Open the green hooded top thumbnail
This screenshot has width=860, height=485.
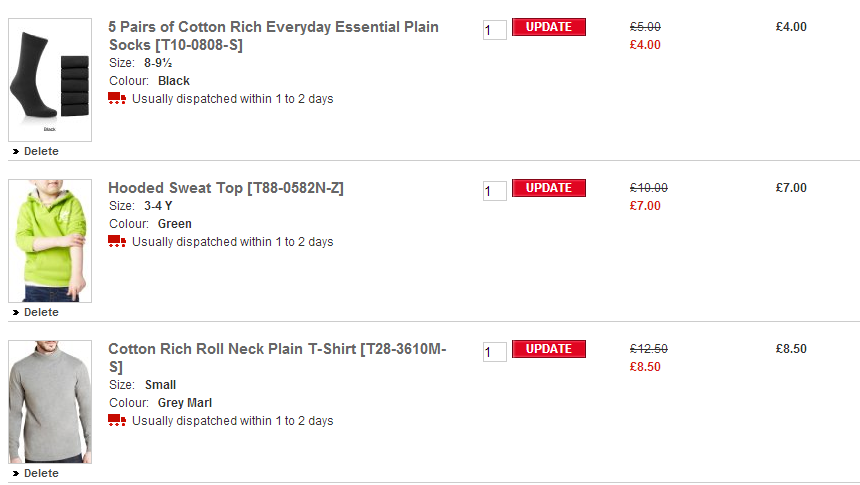click(x=50, y=241)
